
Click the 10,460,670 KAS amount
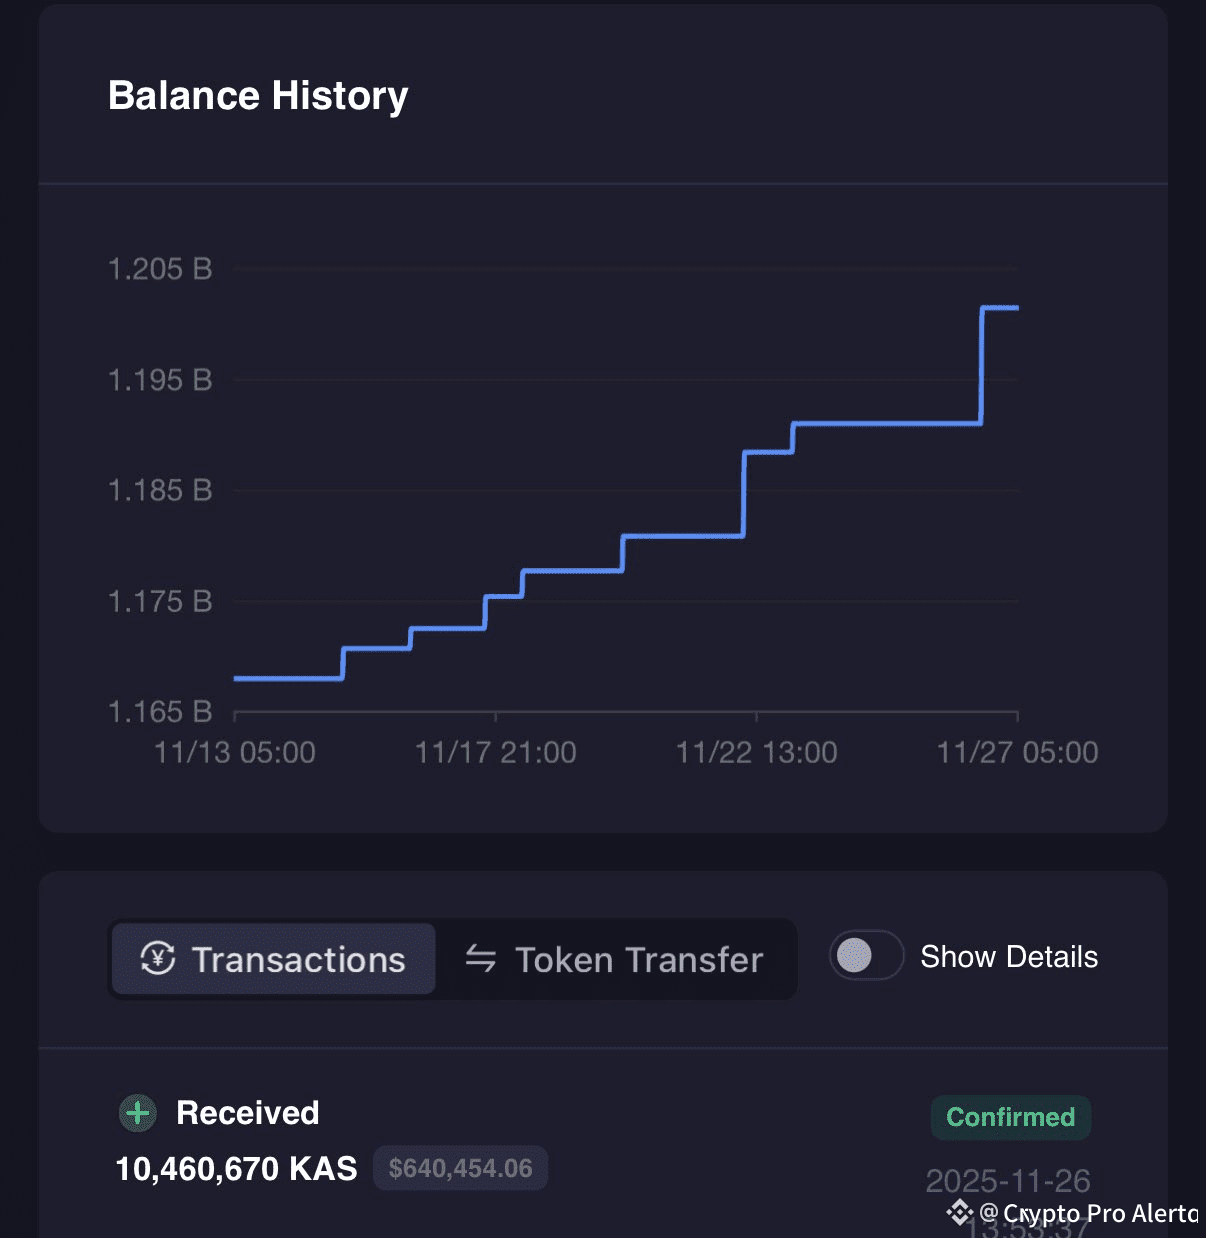pyautogui.click(x=236, y=1168)
